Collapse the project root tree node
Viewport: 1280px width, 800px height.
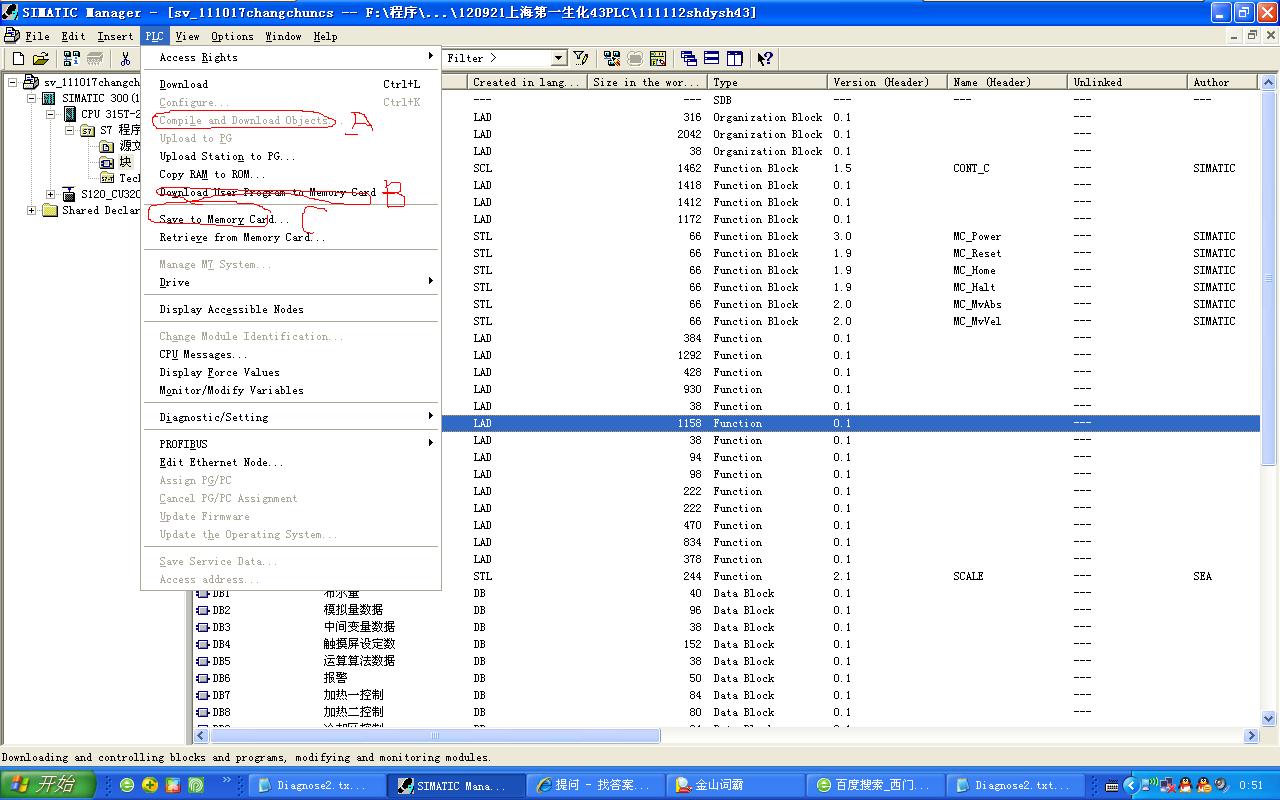[x=12, y=82]
